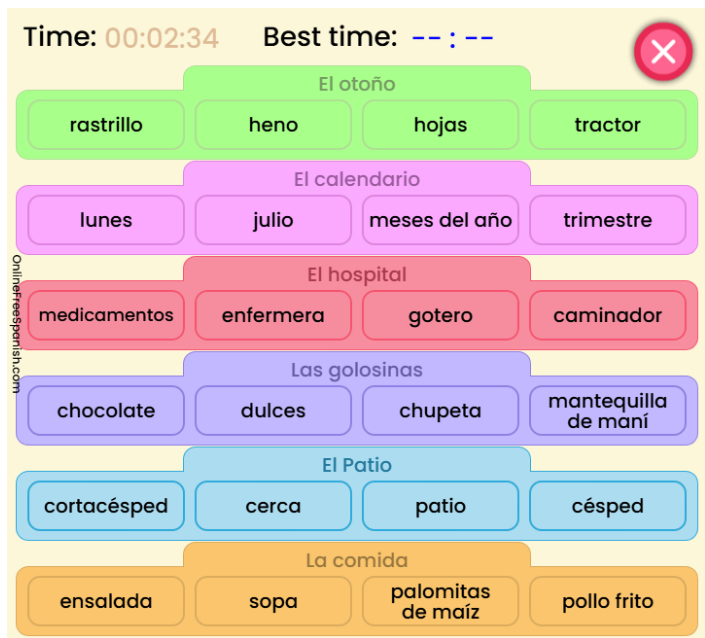Choose the 'pollo frito' word card

(x=607, y=601)
